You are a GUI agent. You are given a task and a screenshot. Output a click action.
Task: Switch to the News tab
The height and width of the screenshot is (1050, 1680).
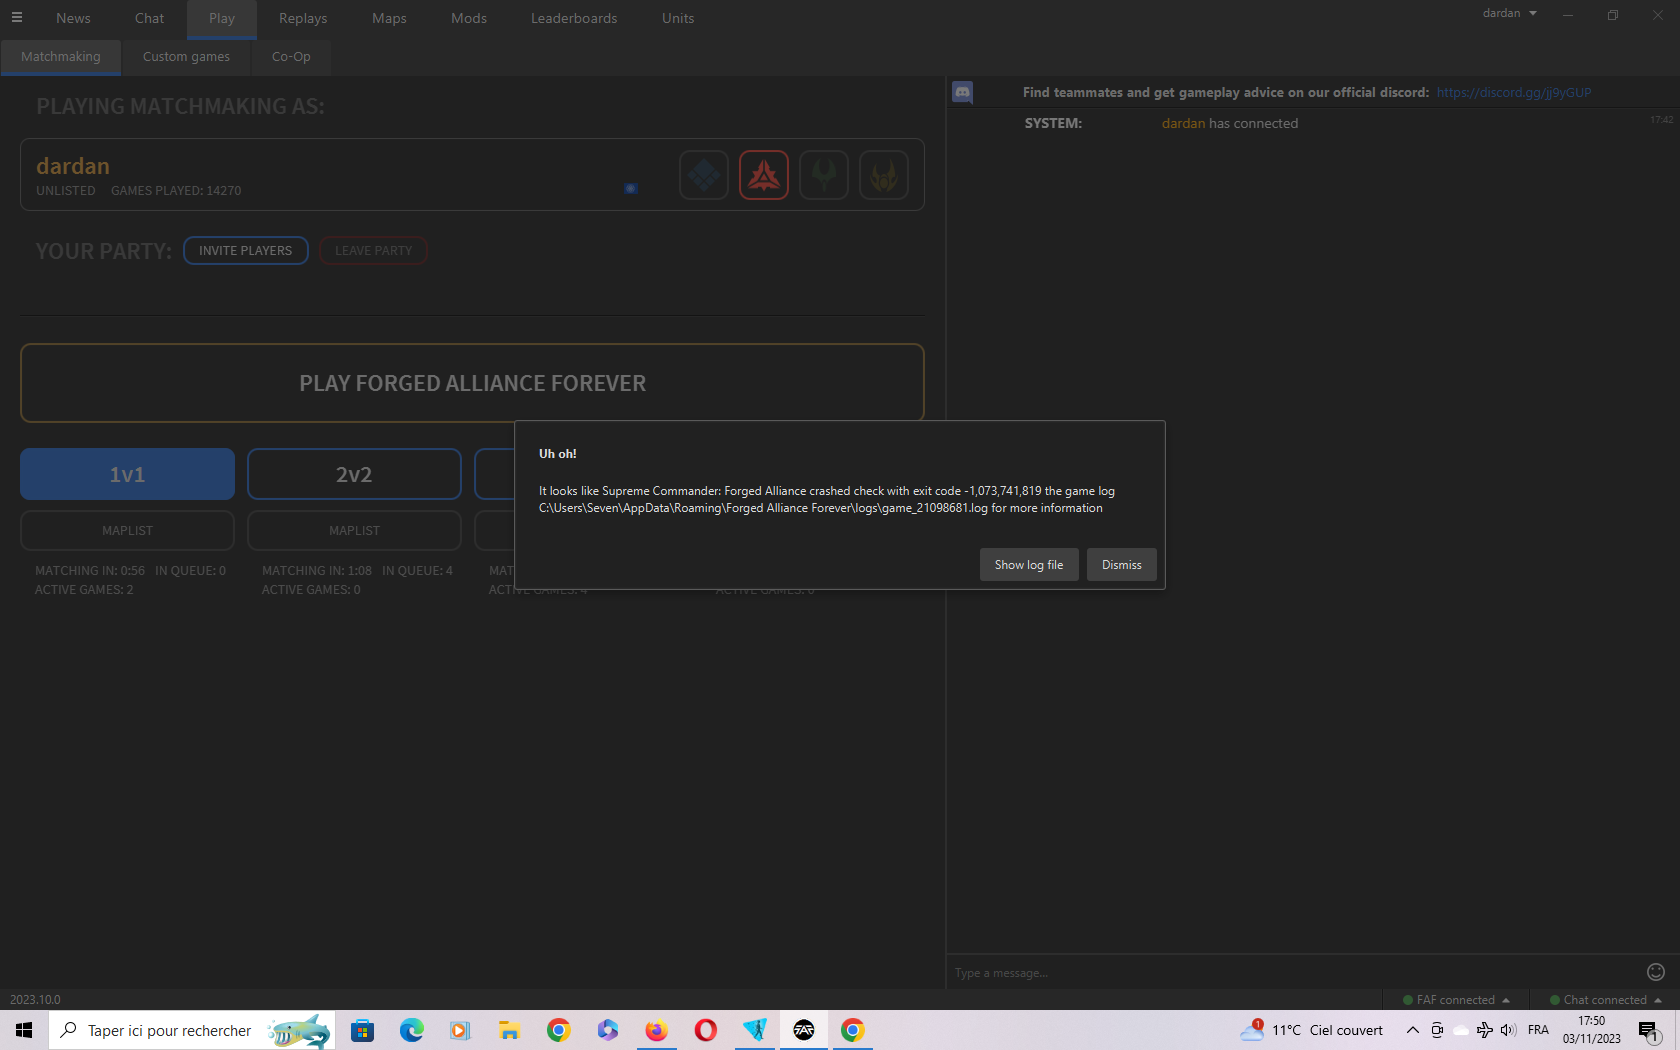tap(73, 18)
